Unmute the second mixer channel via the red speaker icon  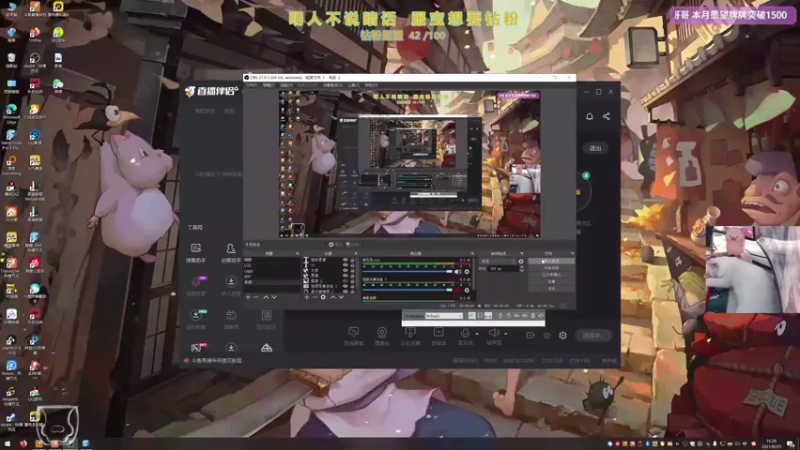click(457, 290)
